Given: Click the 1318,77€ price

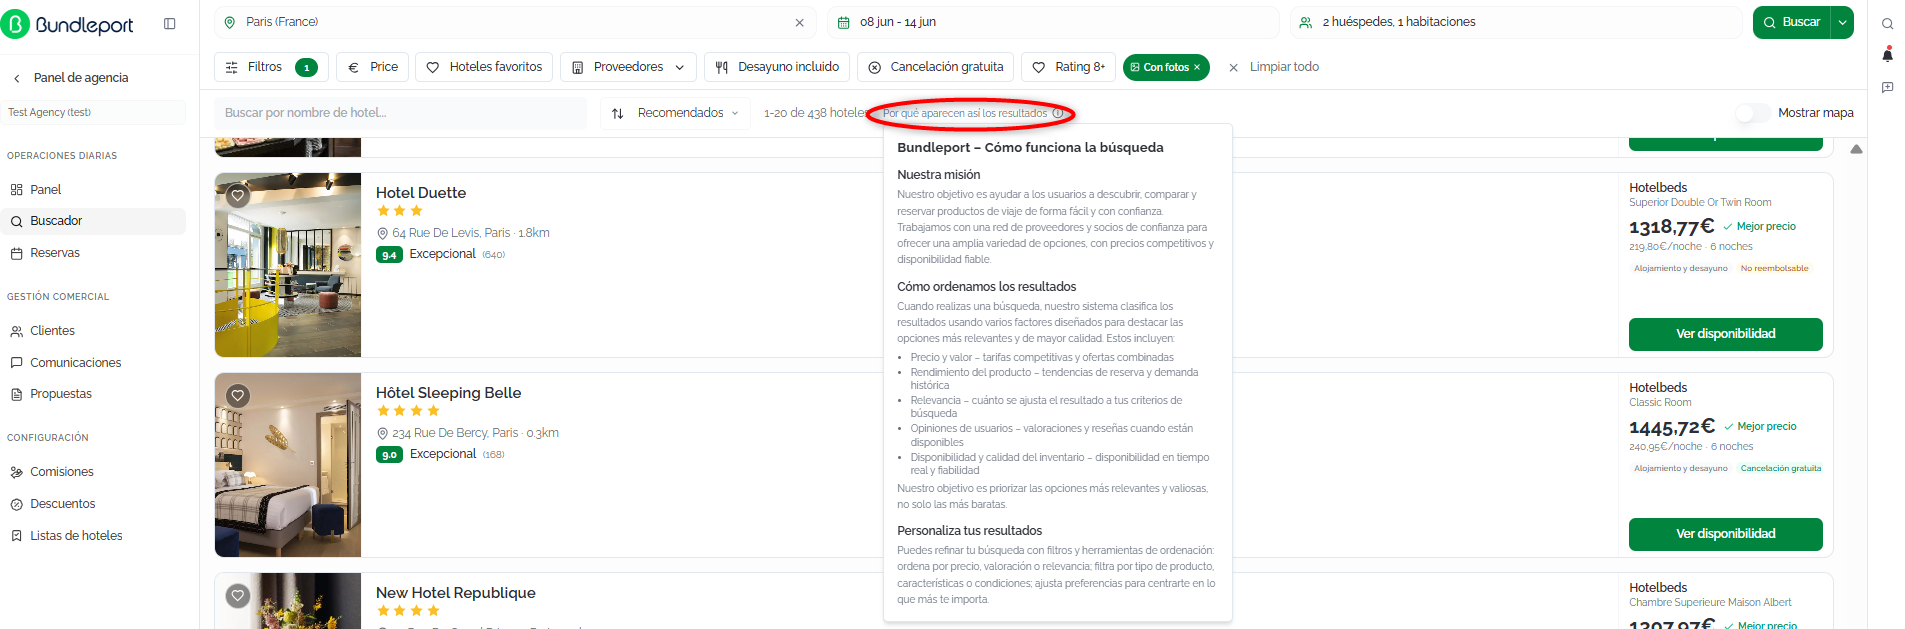Looking at the screenshot, I should coord(1672,227).
